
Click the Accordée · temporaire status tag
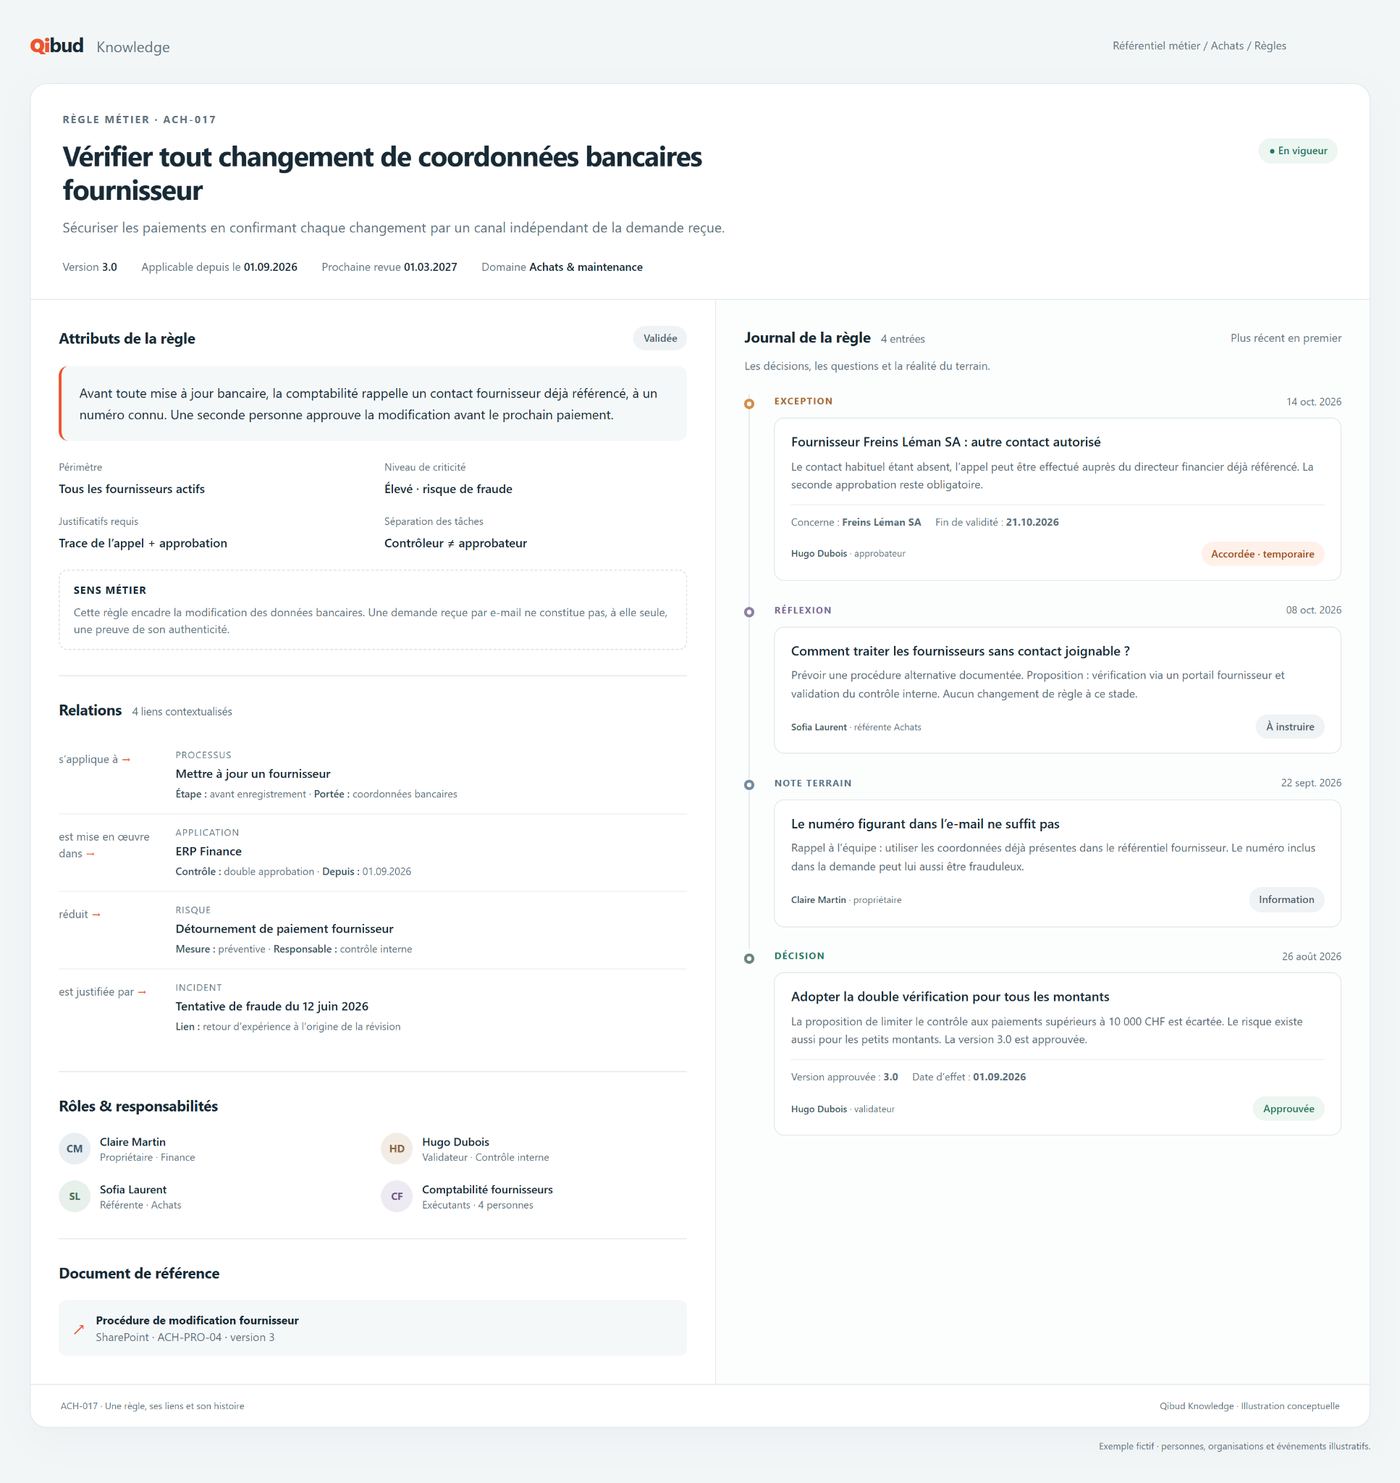click(x=1262, y=554)
